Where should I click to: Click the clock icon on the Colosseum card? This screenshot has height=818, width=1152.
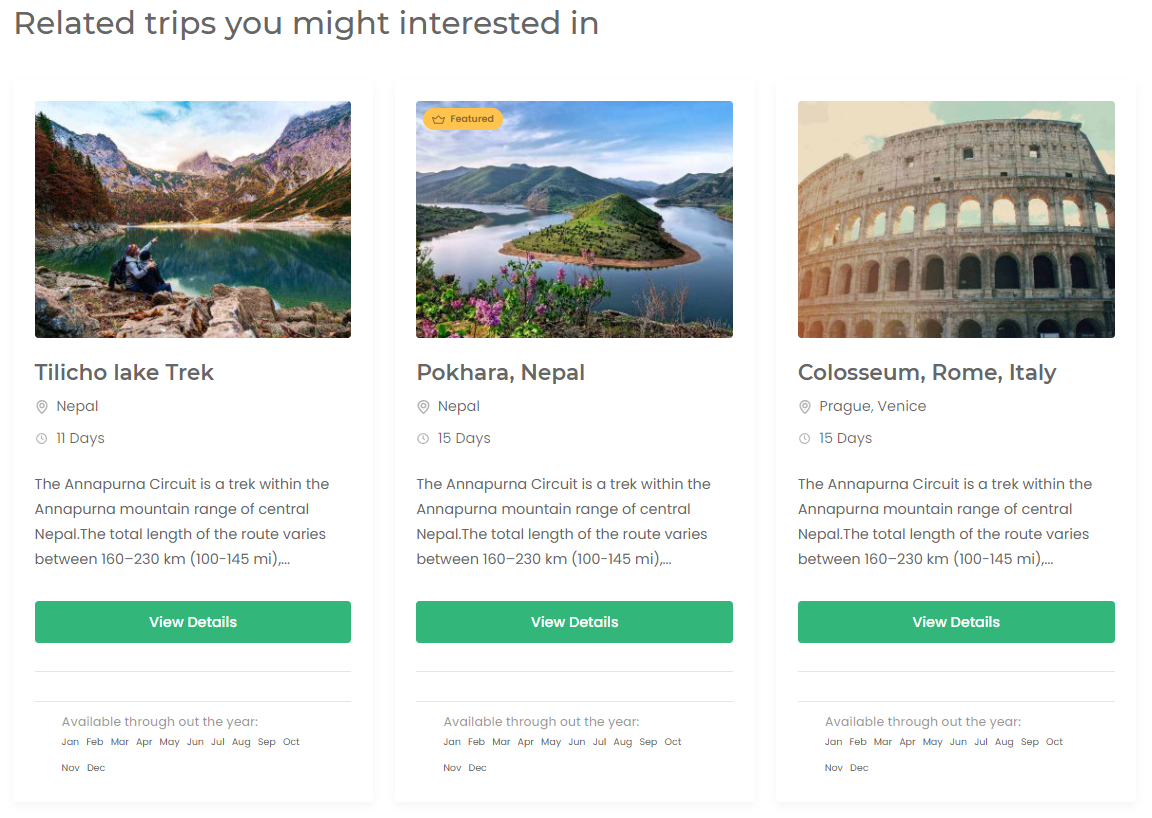(x=806, y=438)
